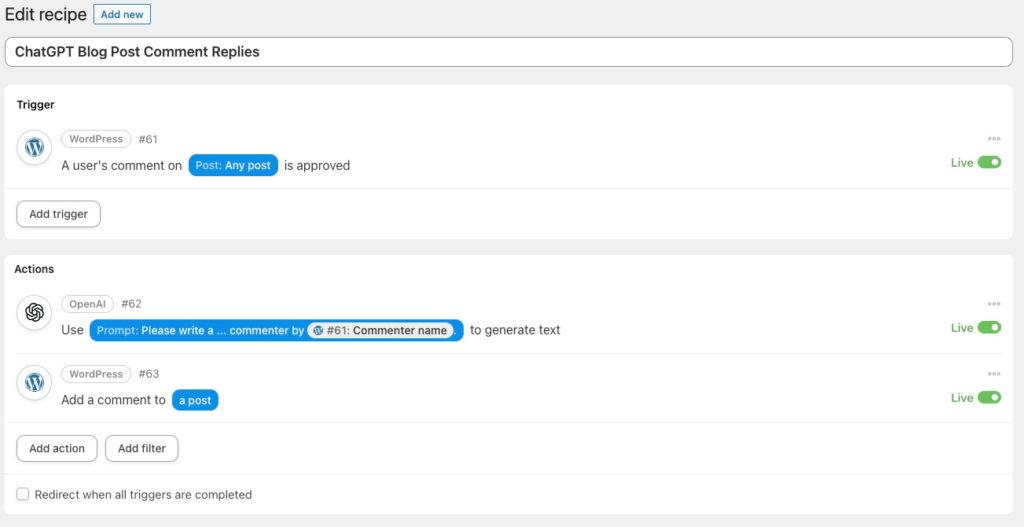Open the 'Post: Any post' selector
Screen dimensions: 1024x527
(233, 165)
